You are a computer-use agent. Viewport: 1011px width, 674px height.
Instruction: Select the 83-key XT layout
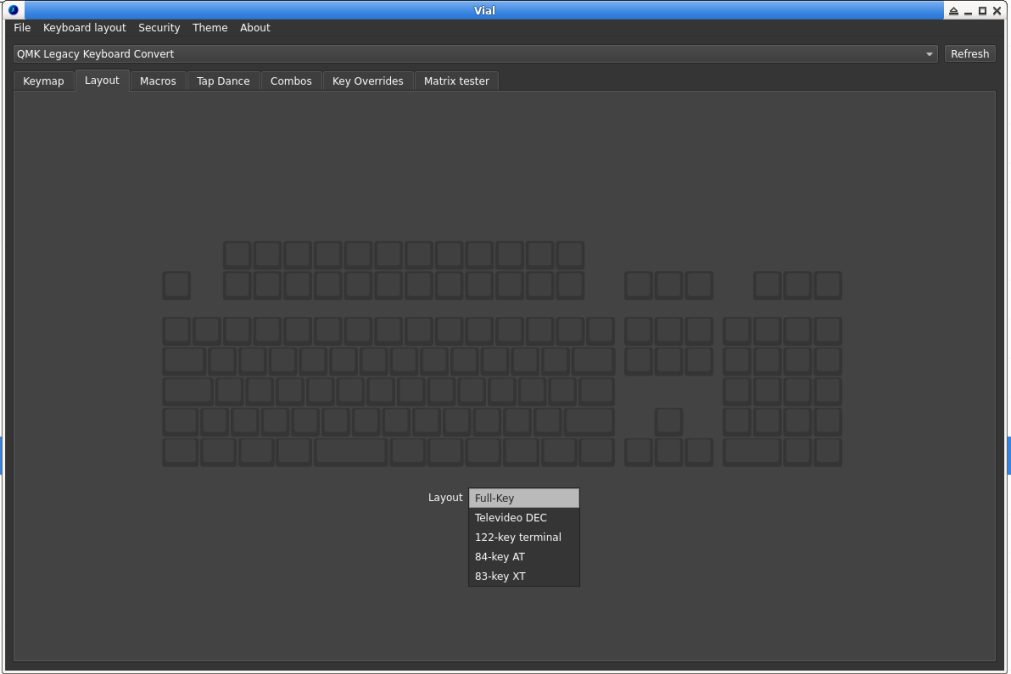[x=523, y=575]
